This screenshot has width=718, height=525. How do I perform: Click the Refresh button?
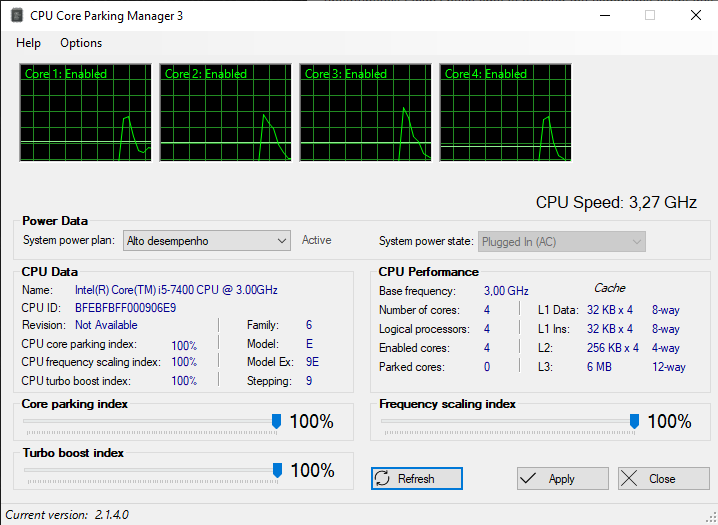pyautogui.click(x=416, y=479)
